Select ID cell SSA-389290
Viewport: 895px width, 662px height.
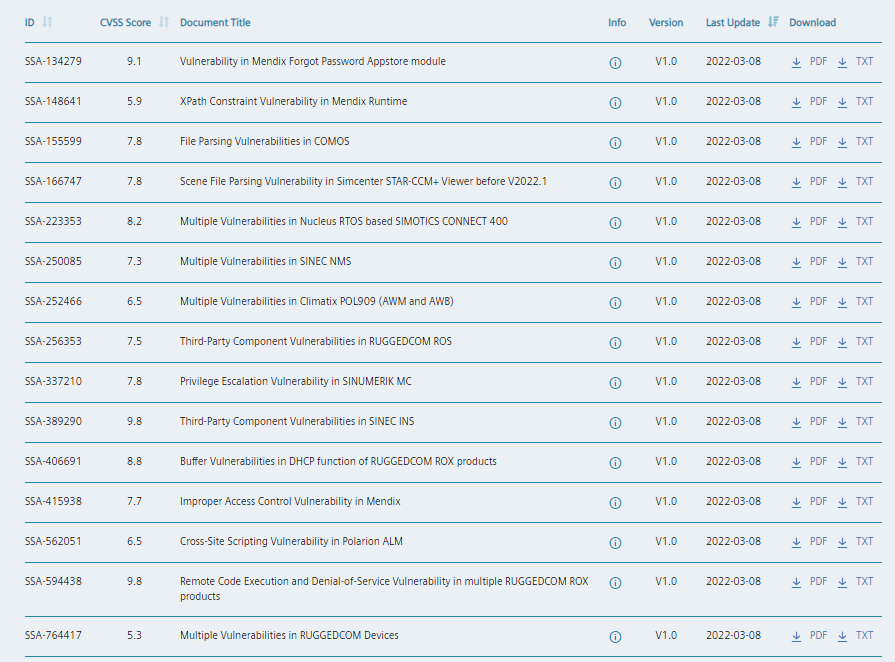click(53, 421)
